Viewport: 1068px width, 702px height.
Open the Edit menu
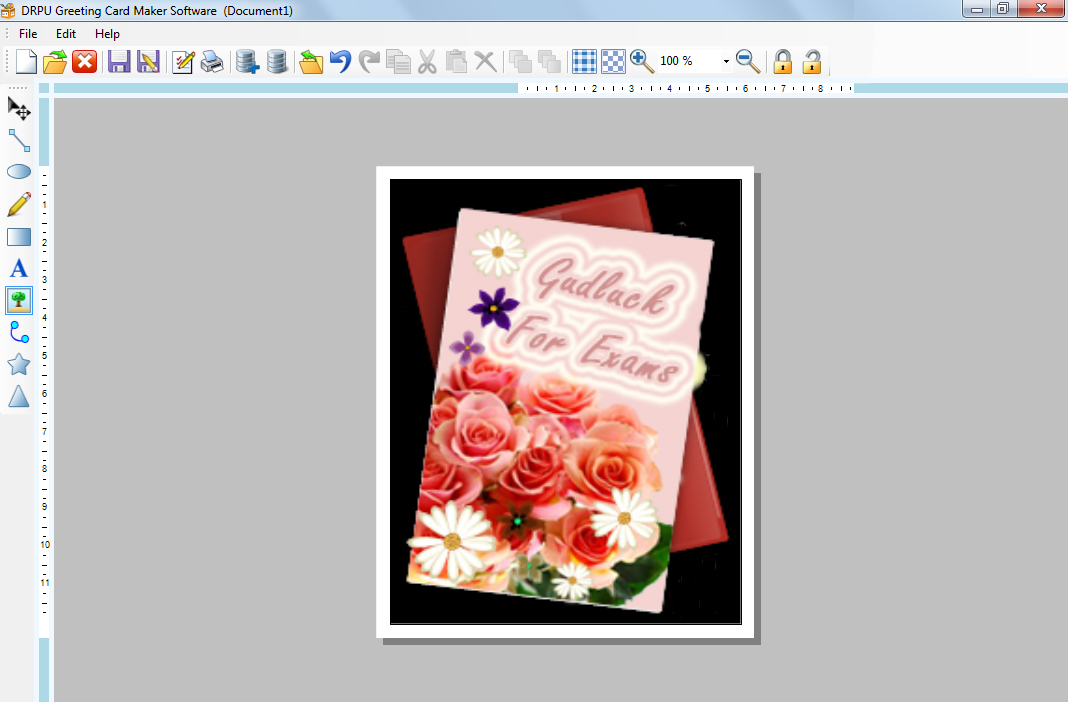(65, 33)
